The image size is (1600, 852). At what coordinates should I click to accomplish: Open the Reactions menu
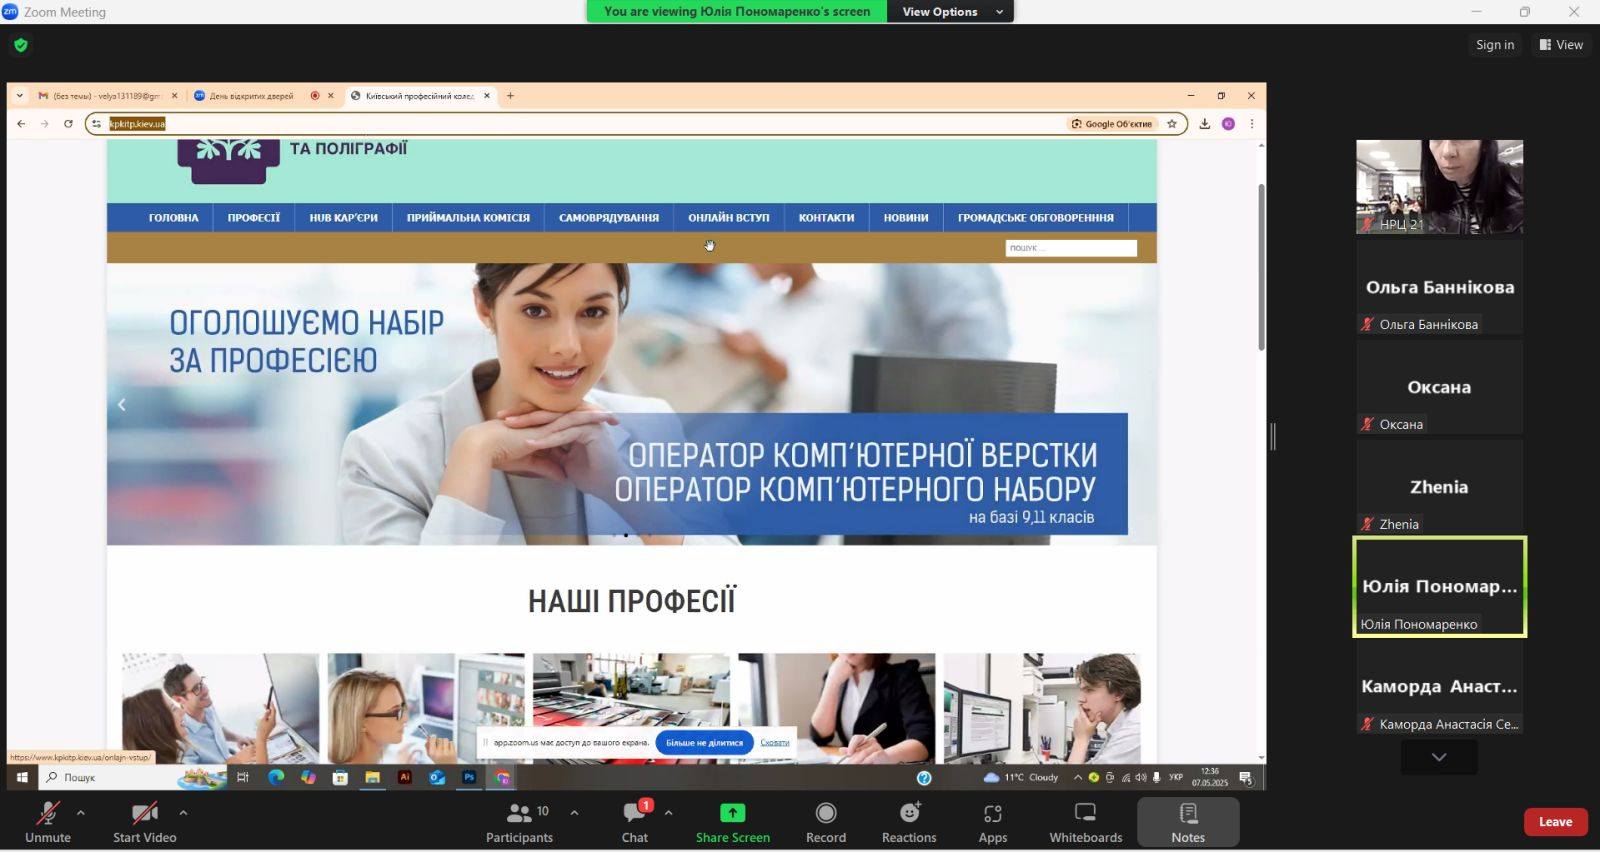909,822
